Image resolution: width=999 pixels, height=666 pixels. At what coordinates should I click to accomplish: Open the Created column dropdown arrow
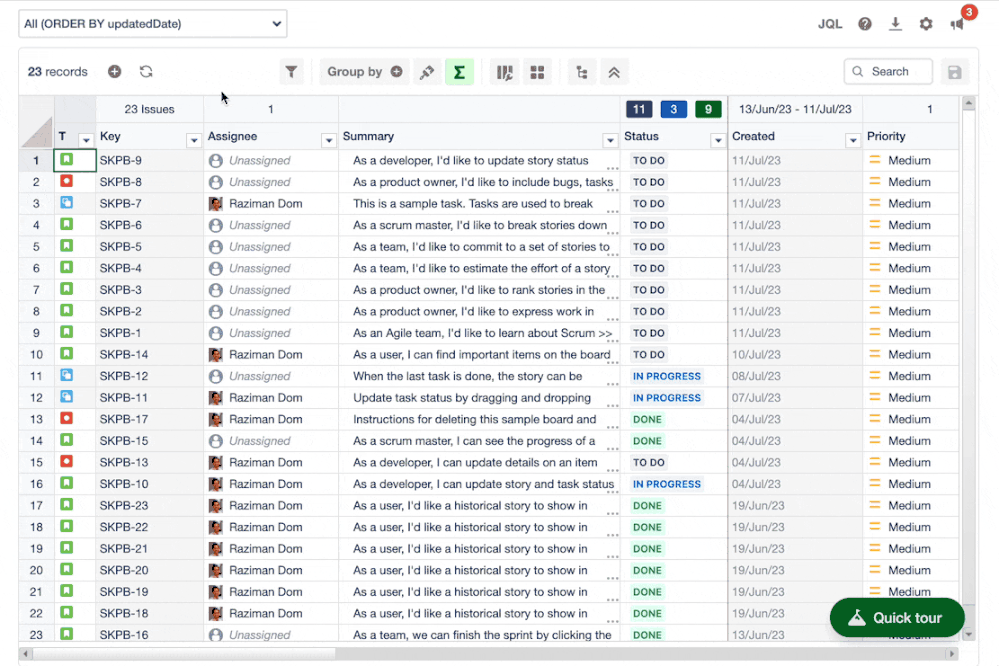coord(852,140)
